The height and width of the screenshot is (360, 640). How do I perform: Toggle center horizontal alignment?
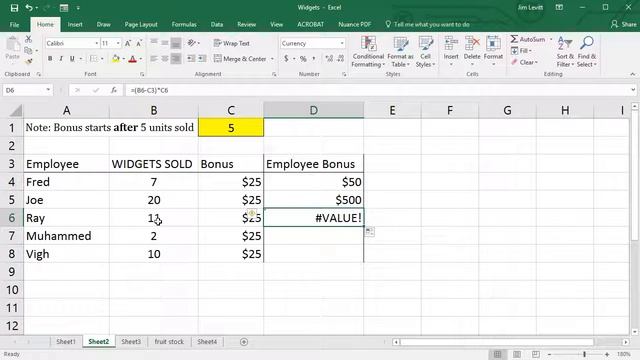(x=165, y=59)
